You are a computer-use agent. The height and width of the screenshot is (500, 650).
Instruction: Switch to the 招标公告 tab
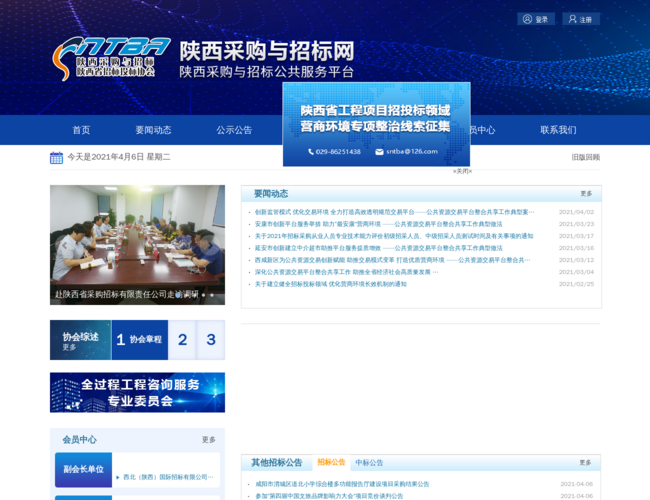point(331,462)
